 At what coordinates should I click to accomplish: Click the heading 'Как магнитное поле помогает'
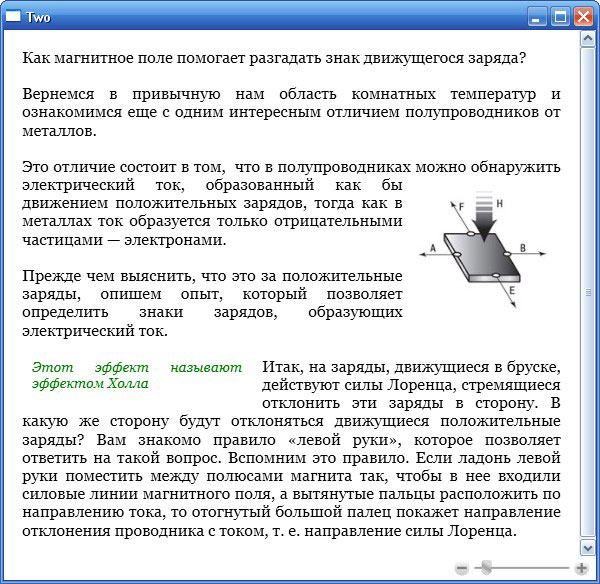coord(134,58)
